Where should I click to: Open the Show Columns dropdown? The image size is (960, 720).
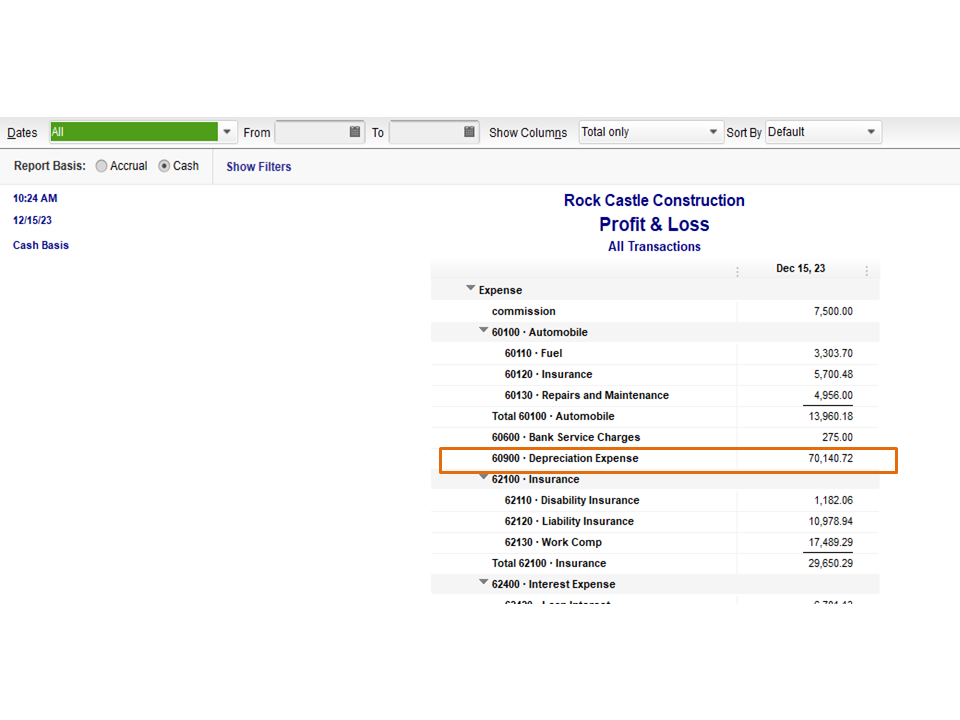tap(713, 132)
